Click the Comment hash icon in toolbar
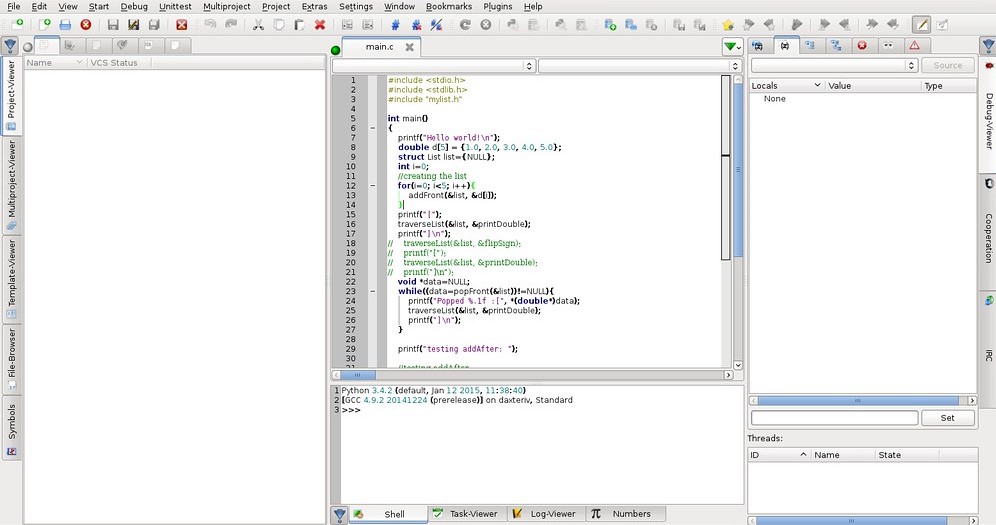Screen dimensions: 996x525 (x=396, y=24)
